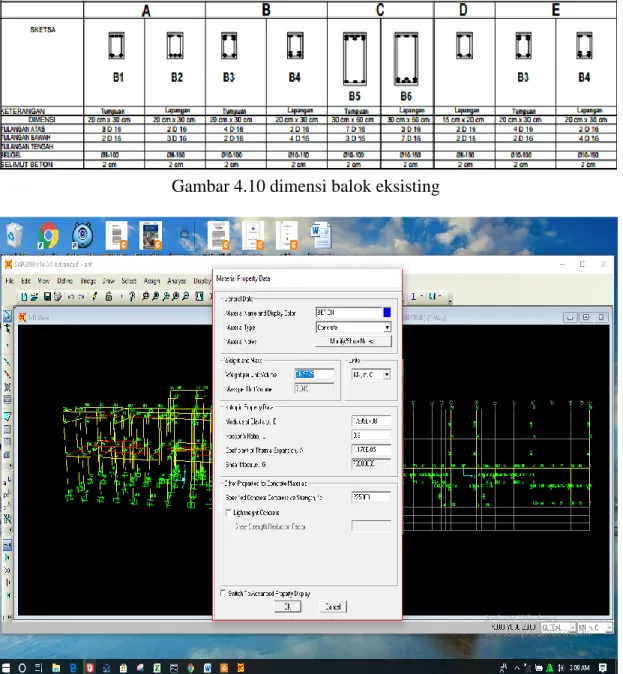Click the taskbar clock
The width and height of the screenshot is (623, 674).
579,668
